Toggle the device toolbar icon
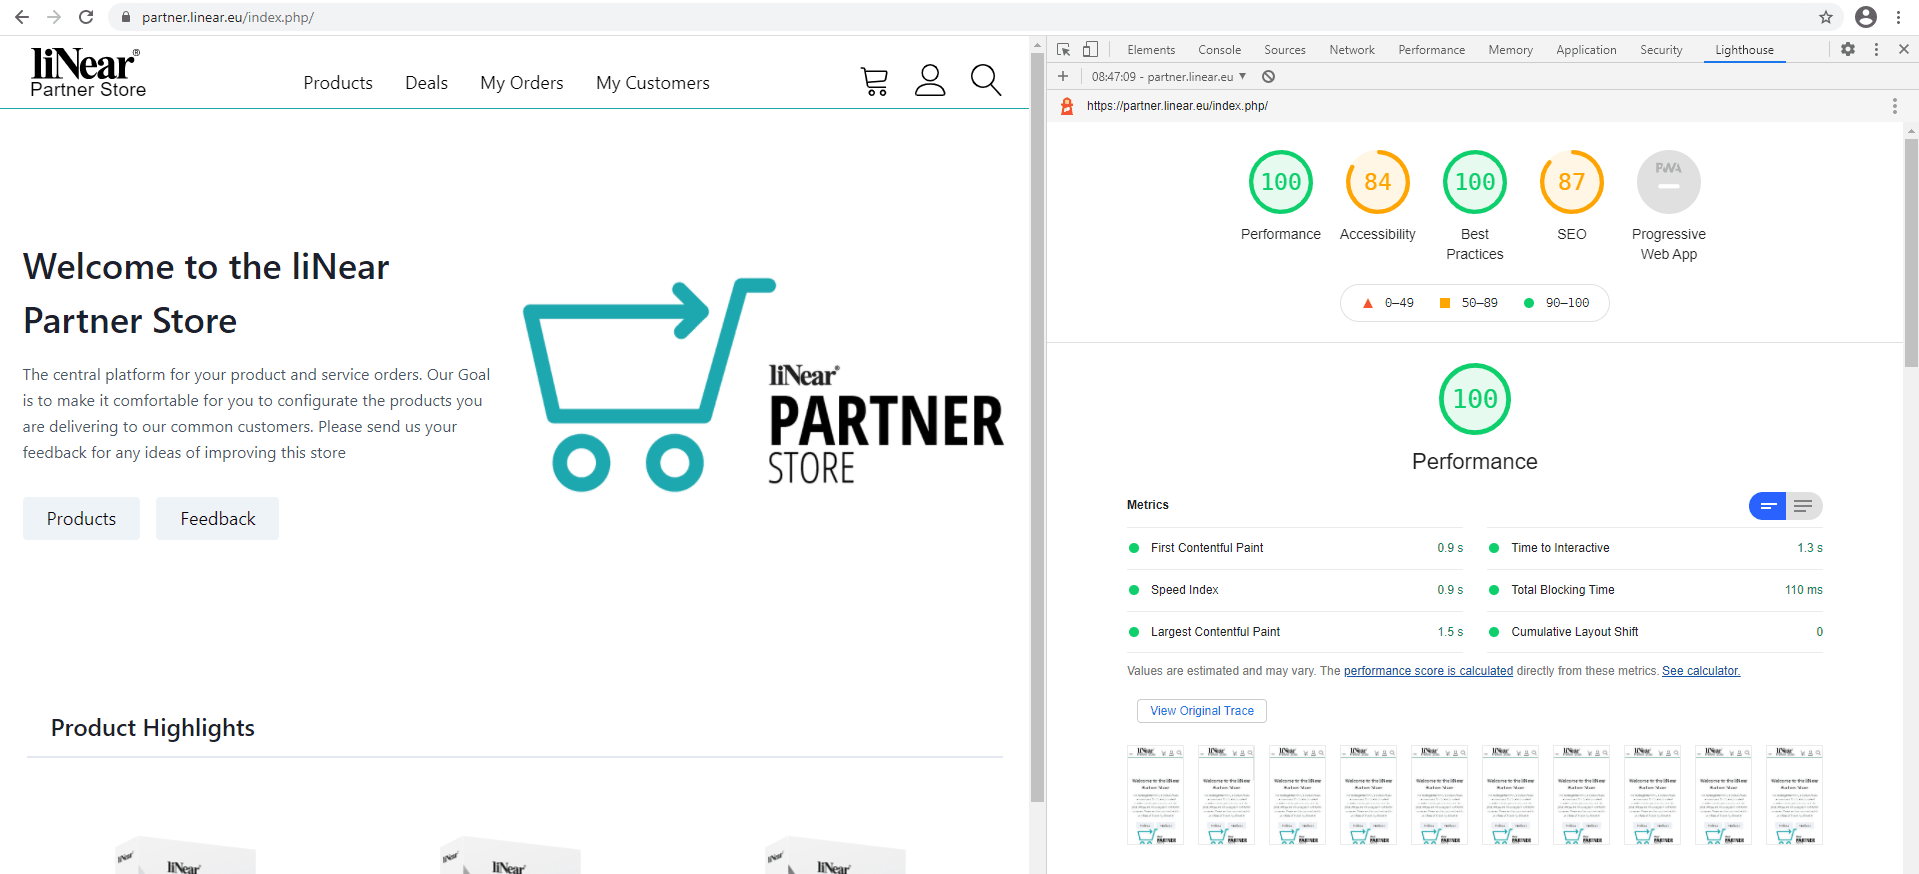Image resolution: width=1919 pixels, height=874 pixels. pos(1091,49)
